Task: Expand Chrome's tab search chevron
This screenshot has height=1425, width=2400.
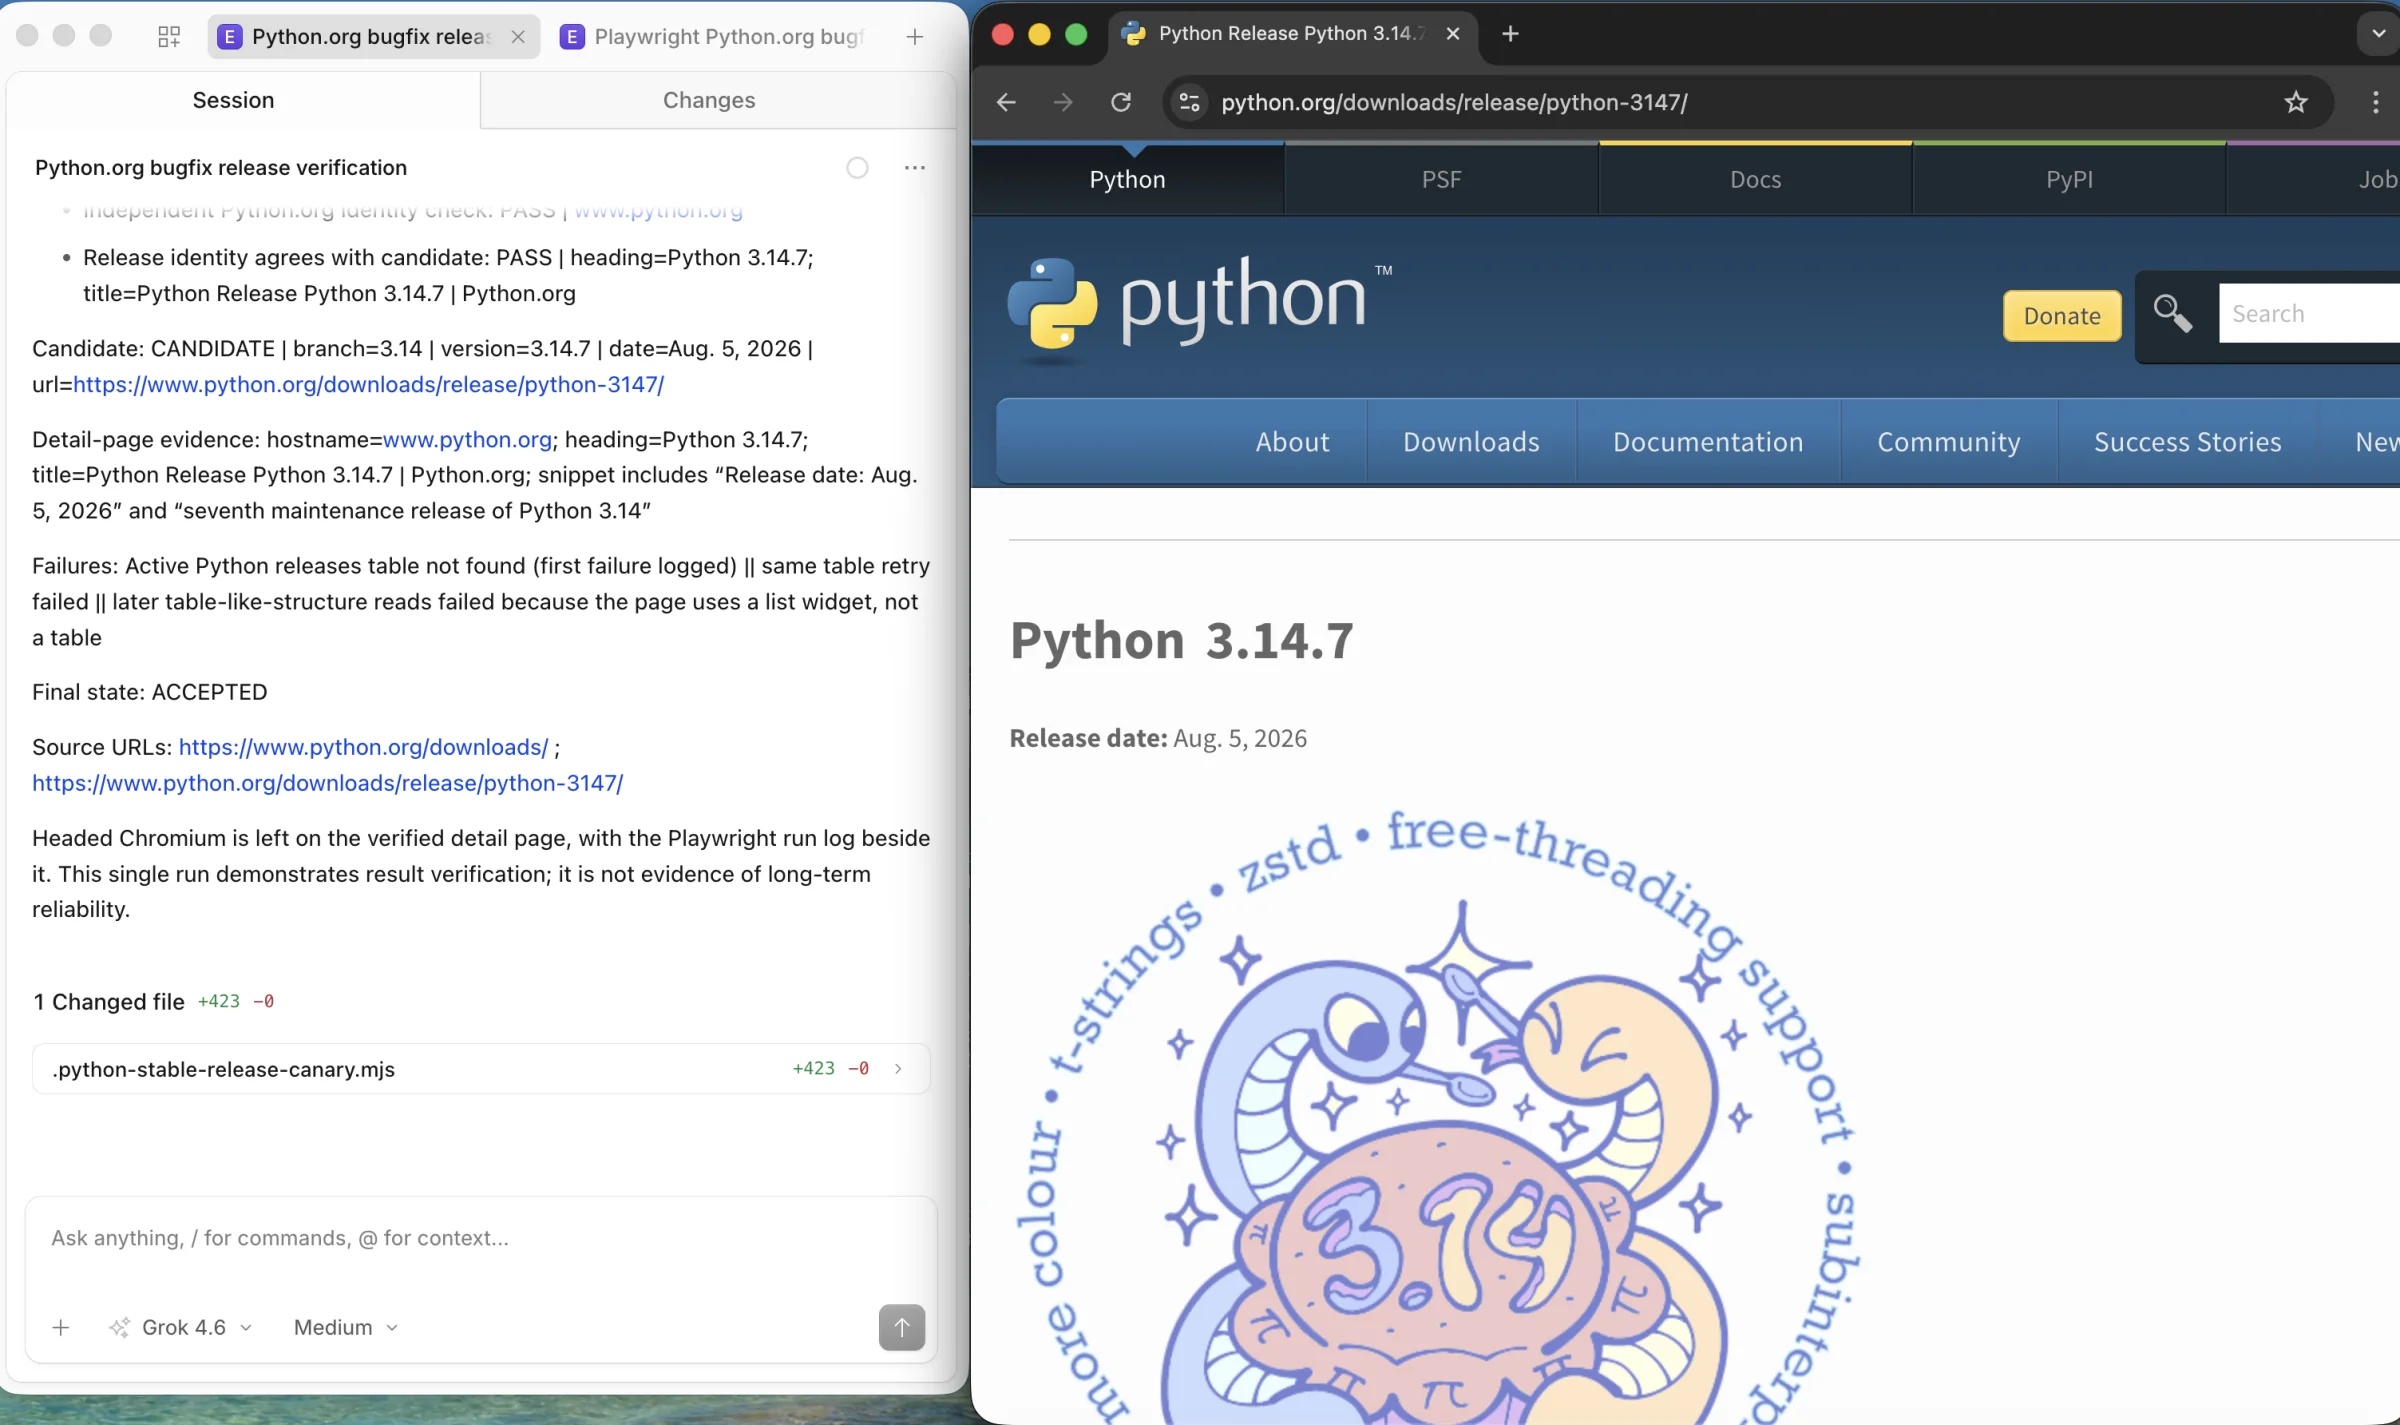Action: (2378, 34)
